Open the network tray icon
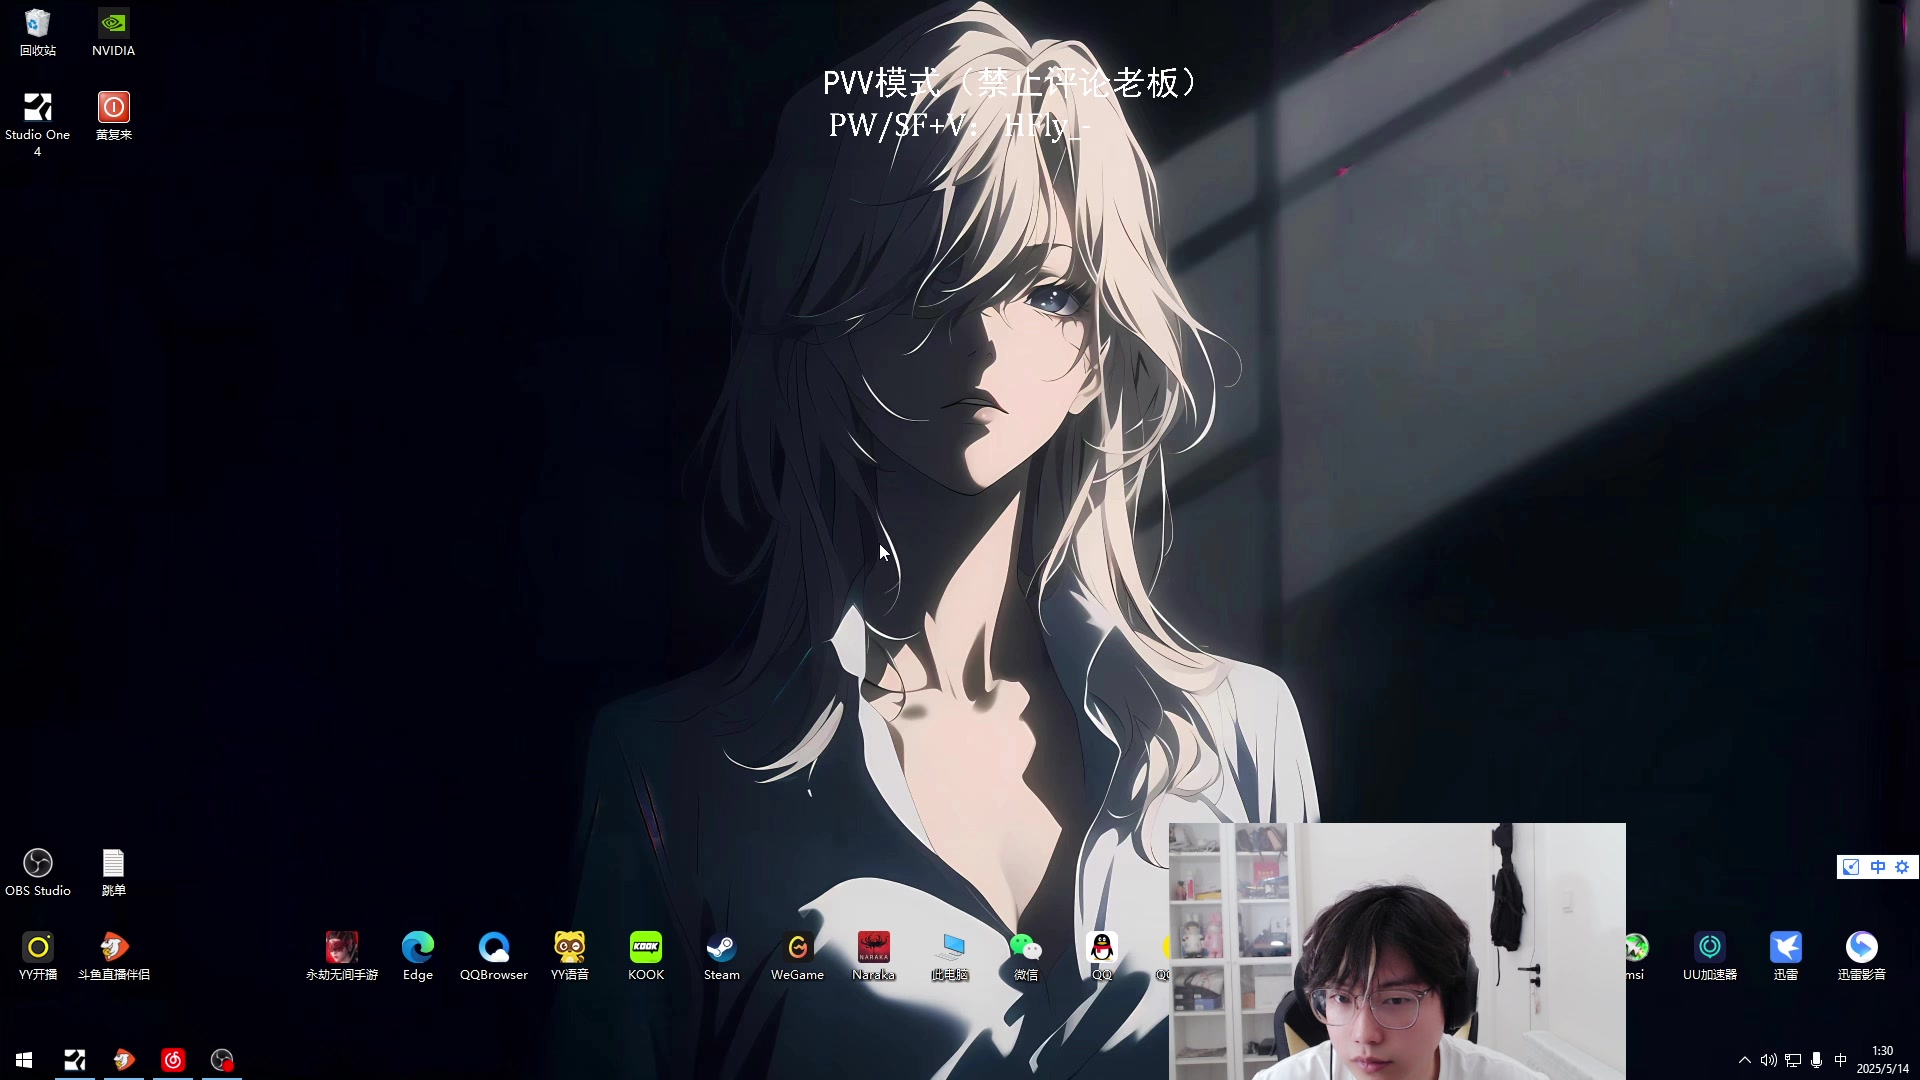1920x1080 pixels. pyautogui.click(x=1793, y=1060)
